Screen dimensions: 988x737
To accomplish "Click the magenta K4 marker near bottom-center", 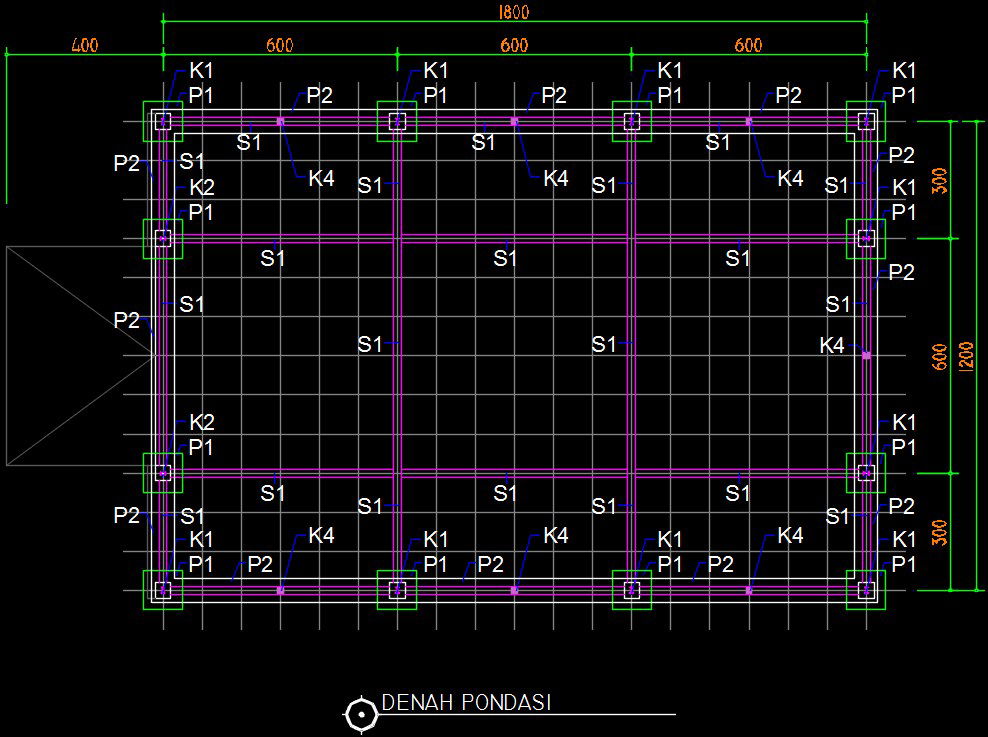I will pyautogui.click(x=514, y=590).
